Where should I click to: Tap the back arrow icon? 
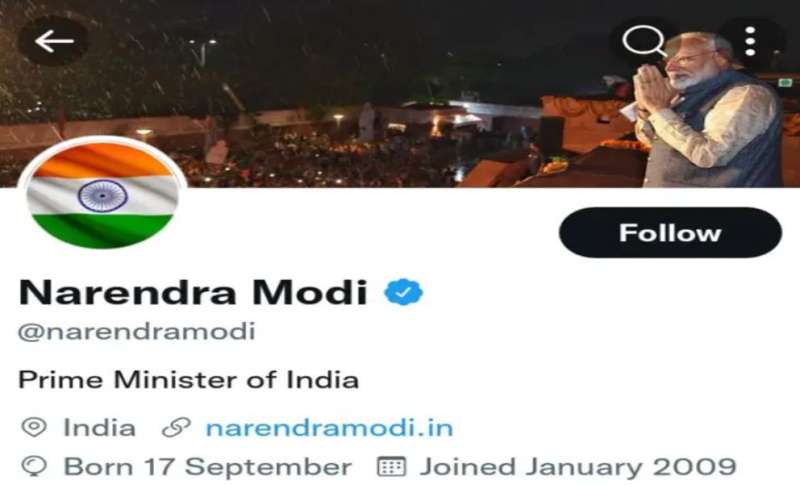point(54,41)
